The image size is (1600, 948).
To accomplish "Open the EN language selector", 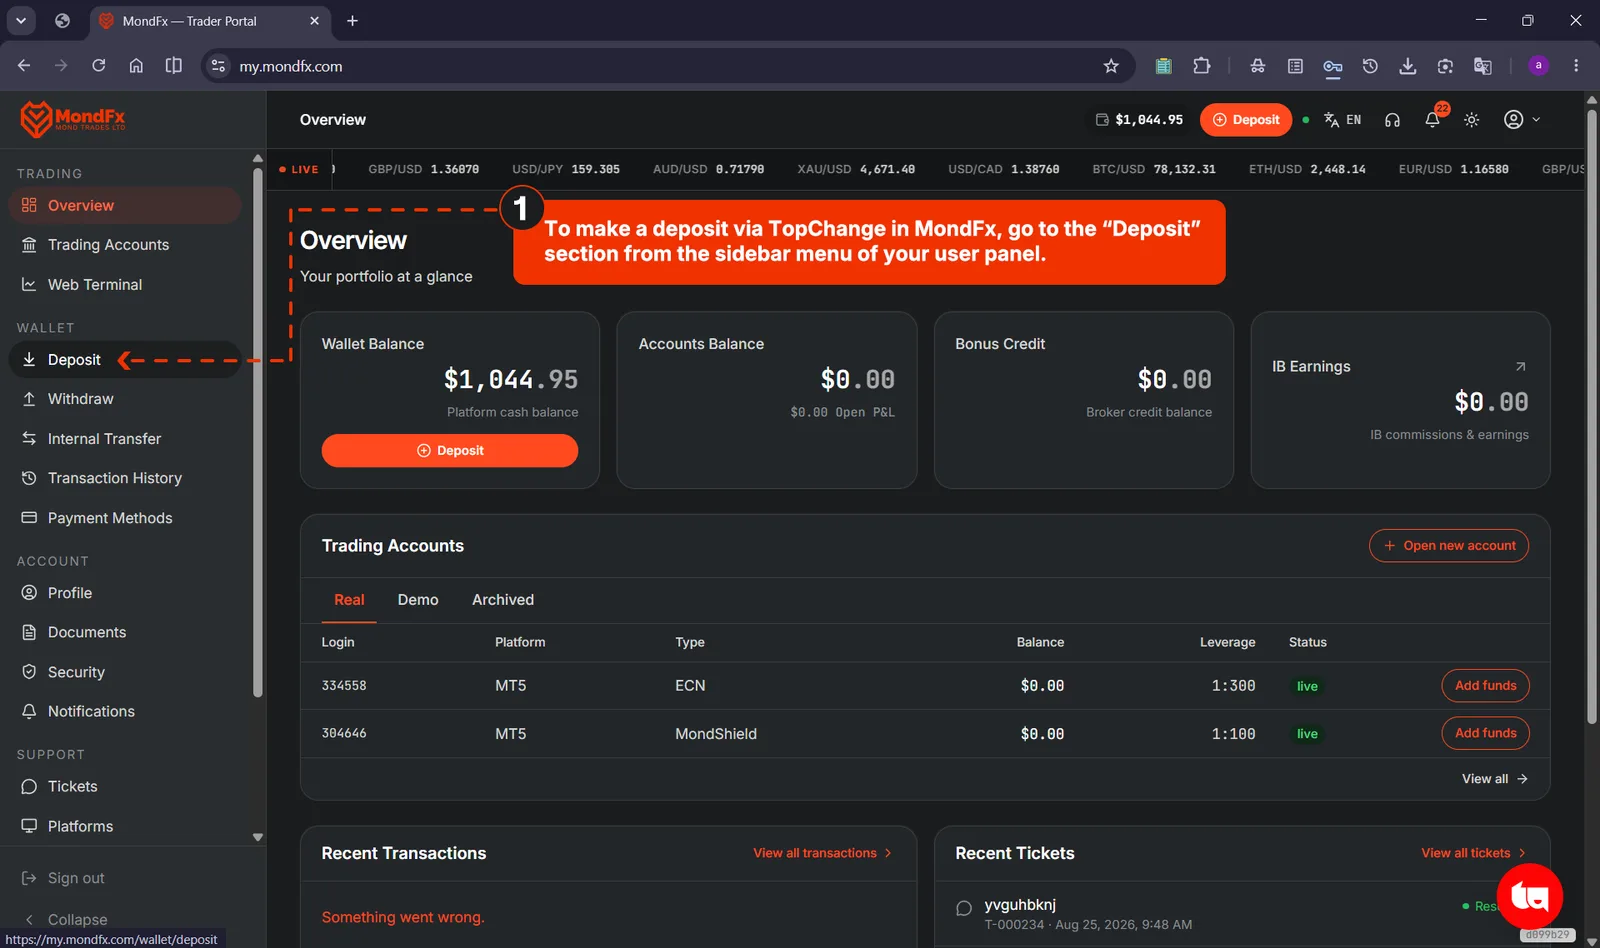I will [1342, 120].
